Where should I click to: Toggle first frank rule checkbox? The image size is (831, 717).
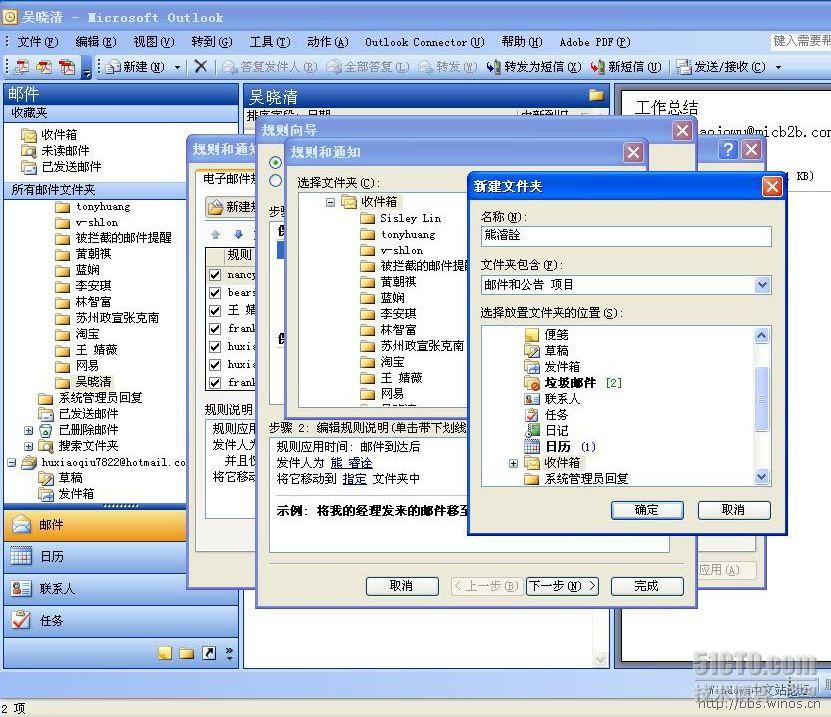pos(215,329)
